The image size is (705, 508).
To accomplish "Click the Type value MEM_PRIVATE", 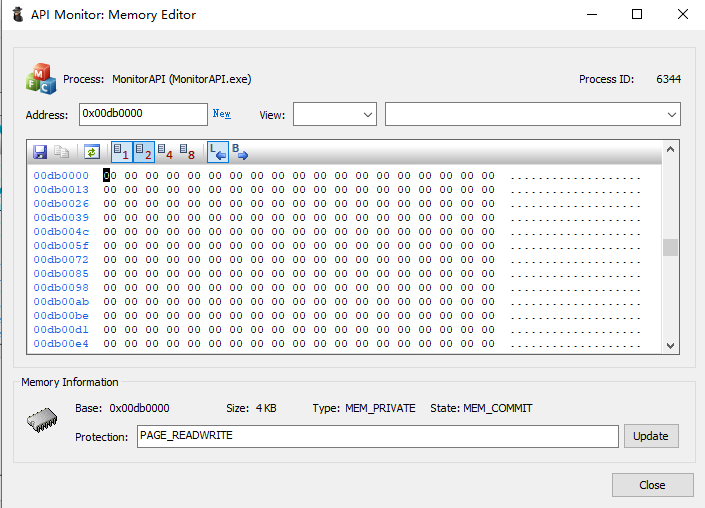I will point(380,408).
